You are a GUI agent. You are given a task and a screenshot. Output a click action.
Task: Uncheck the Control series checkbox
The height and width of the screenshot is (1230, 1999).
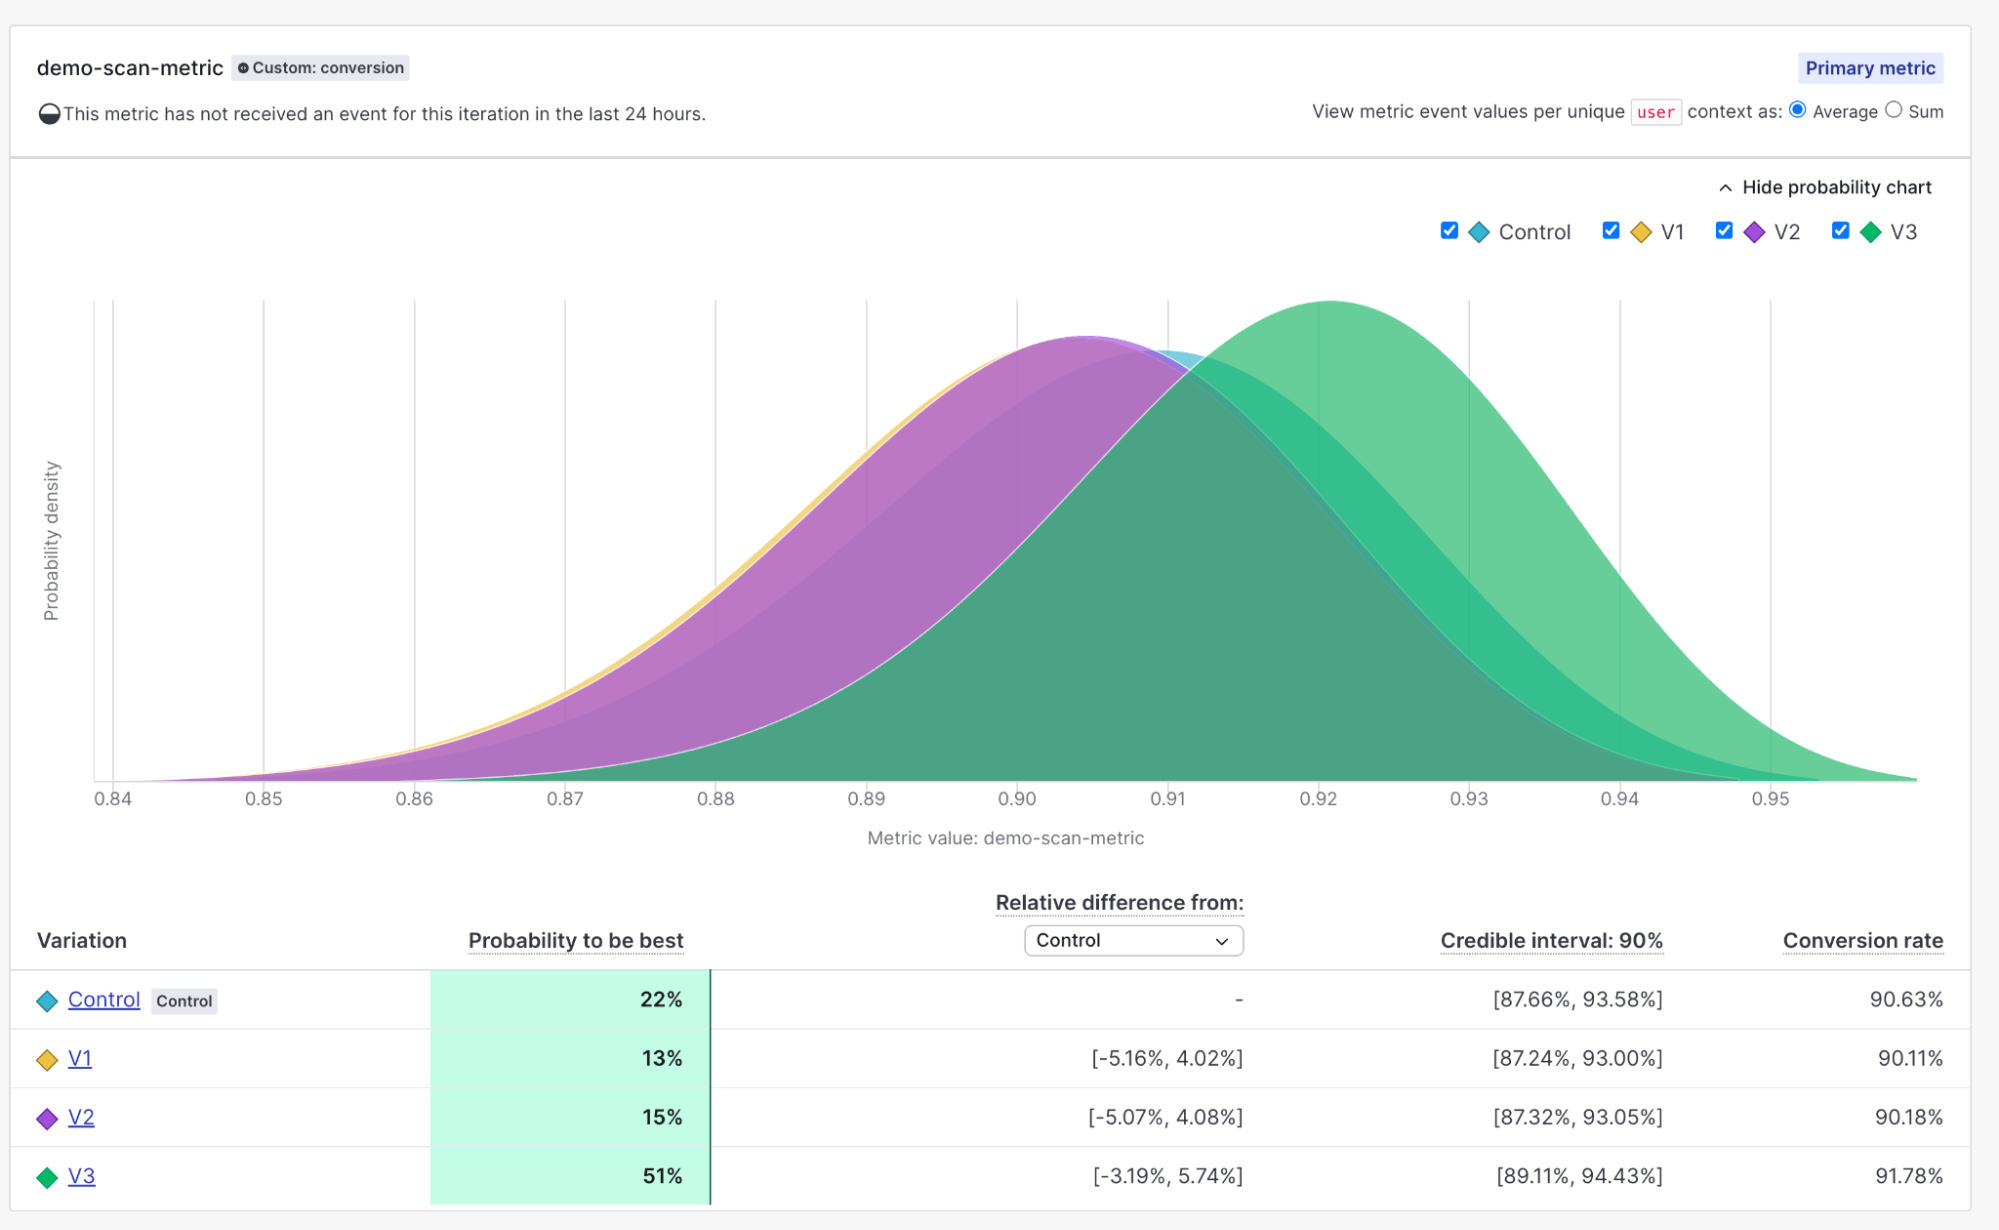coord(1449,231)
